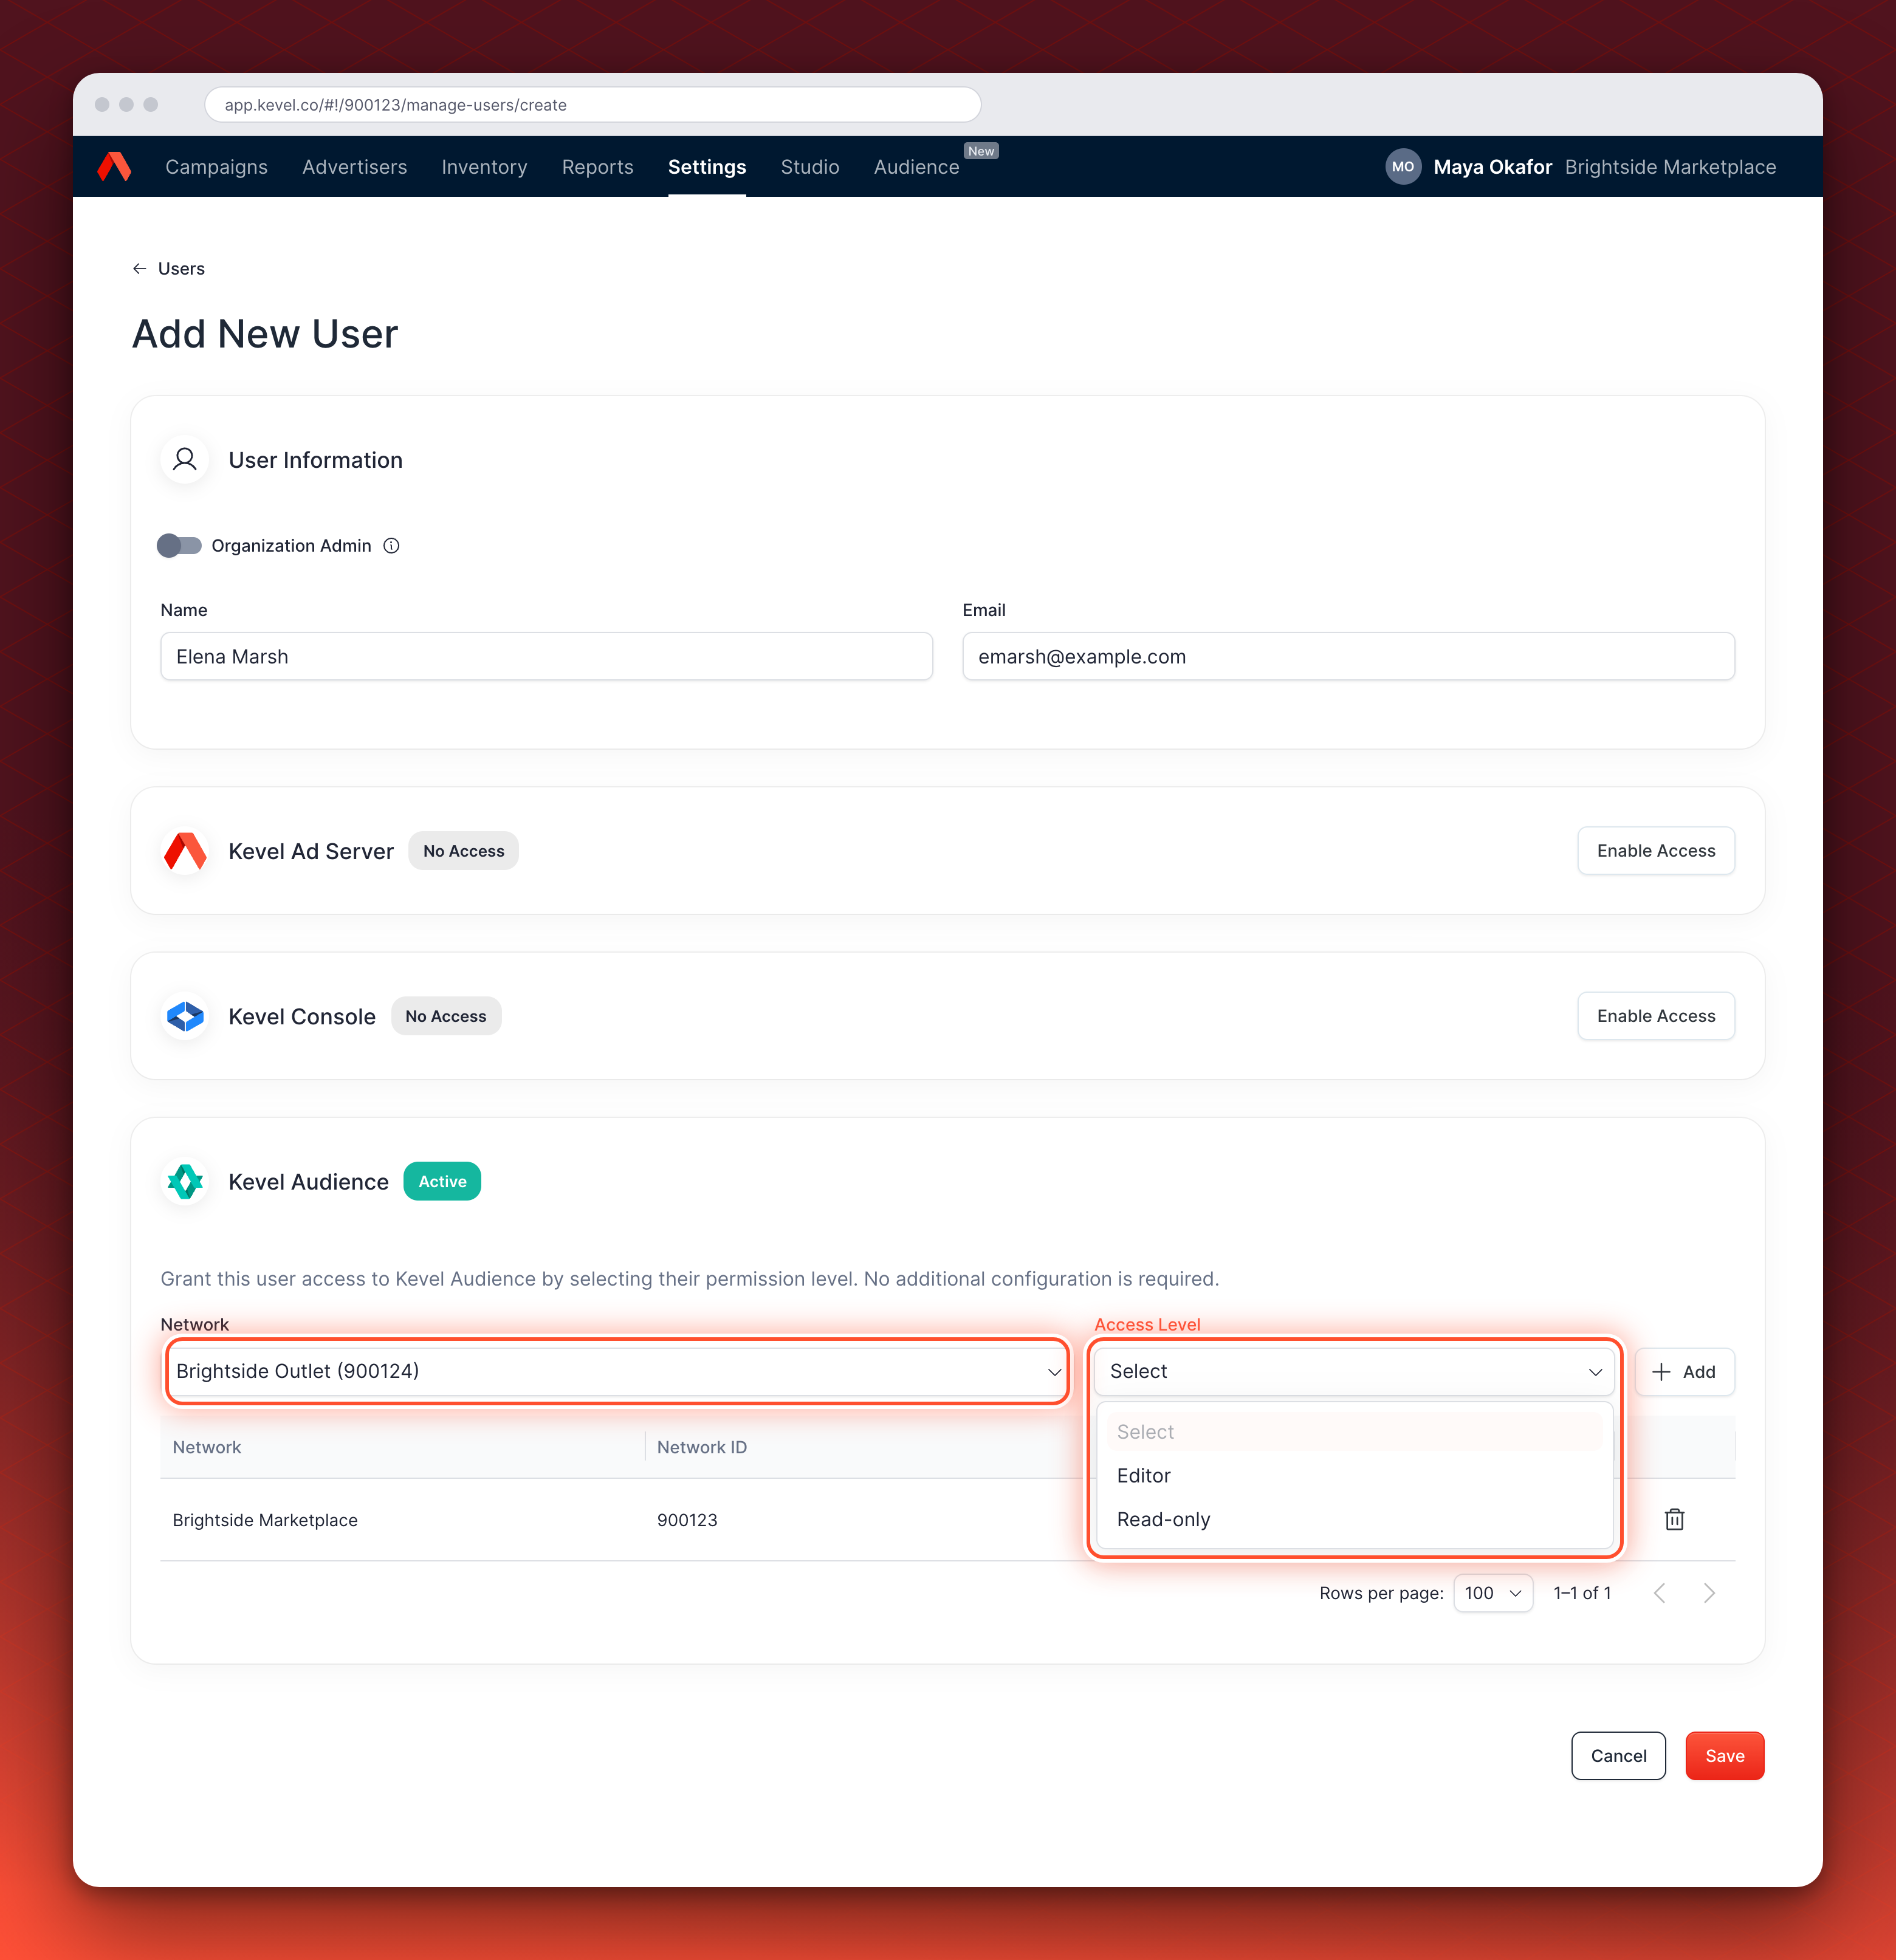This screenshot has width=1896, height=1960.
Task: Click the MO user avatar
Action: coord(1403,167)
